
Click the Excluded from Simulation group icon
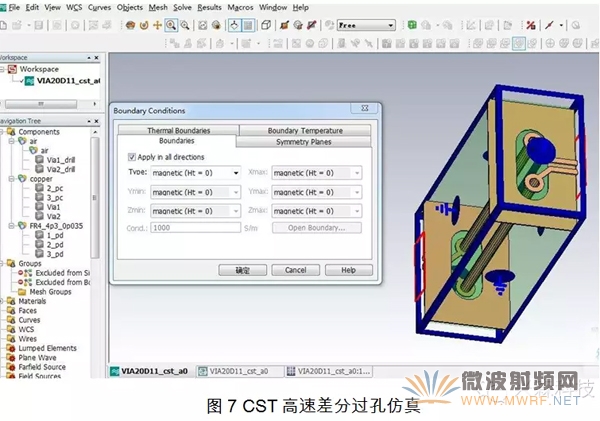(25, 273)
